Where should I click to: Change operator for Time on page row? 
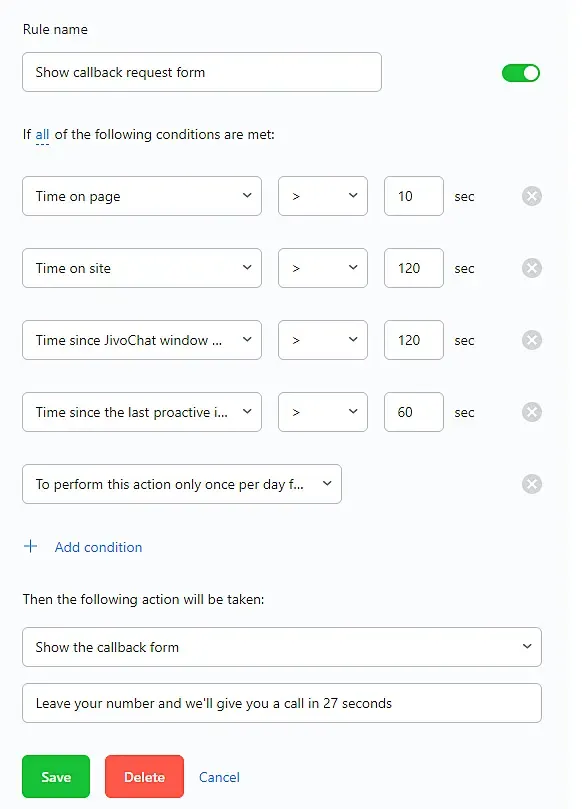pos(323,196)
